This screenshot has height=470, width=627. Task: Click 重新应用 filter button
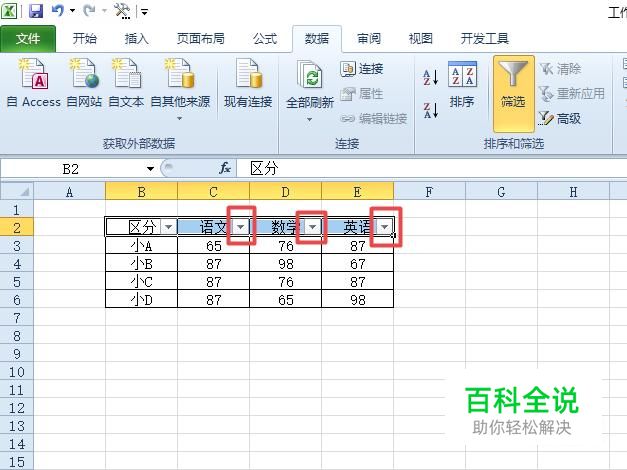[572, 94]
